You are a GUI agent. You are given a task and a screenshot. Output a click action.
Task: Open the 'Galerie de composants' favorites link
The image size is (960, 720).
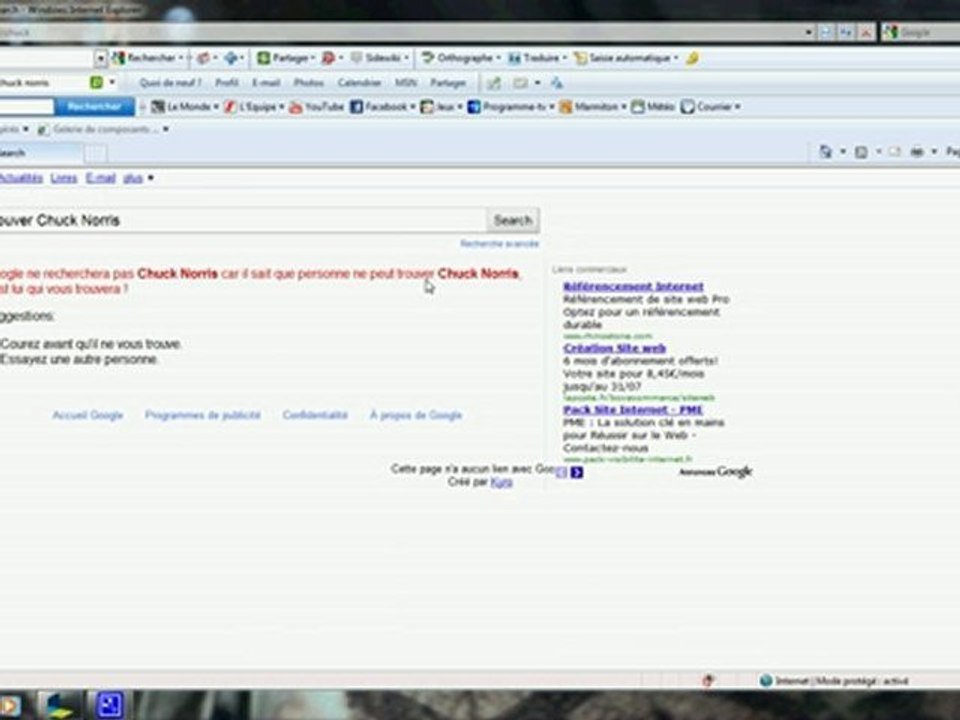(98, 129)
